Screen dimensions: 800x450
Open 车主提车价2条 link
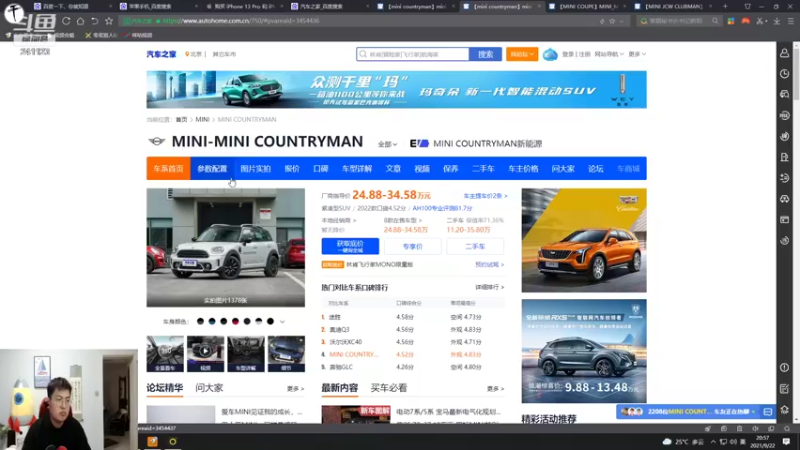(485, 196)
